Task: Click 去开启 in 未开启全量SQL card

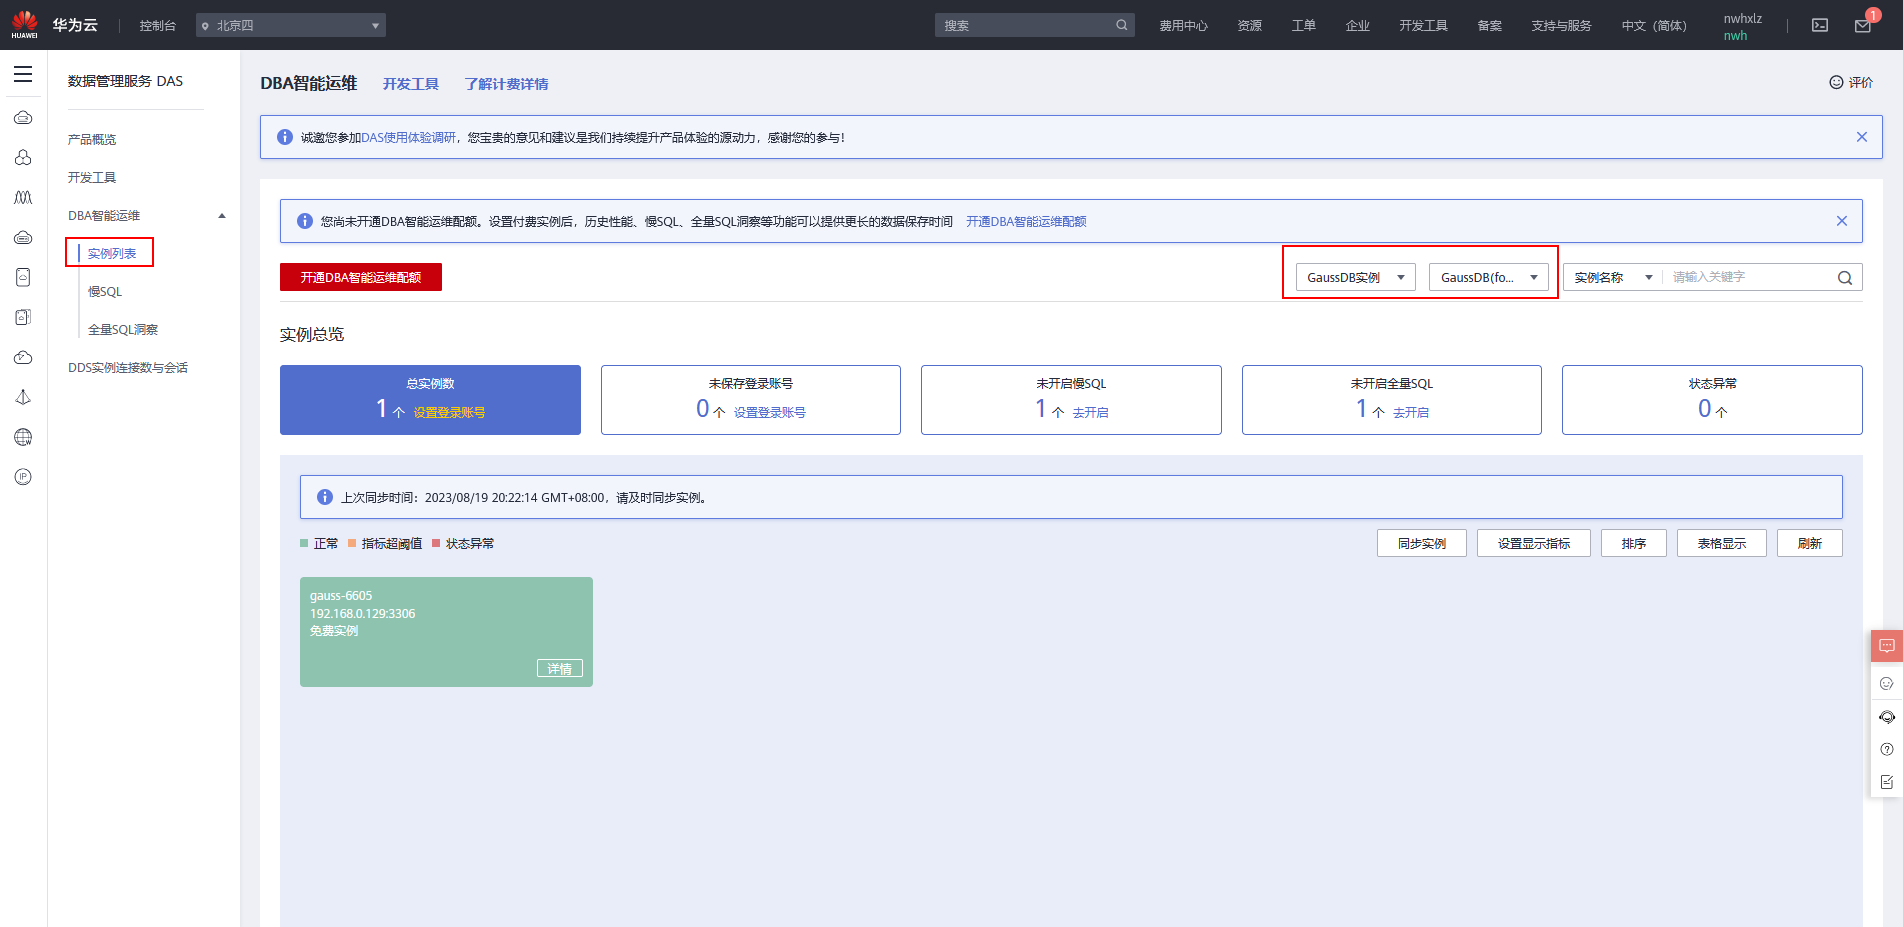Action: click(1411, 412)
